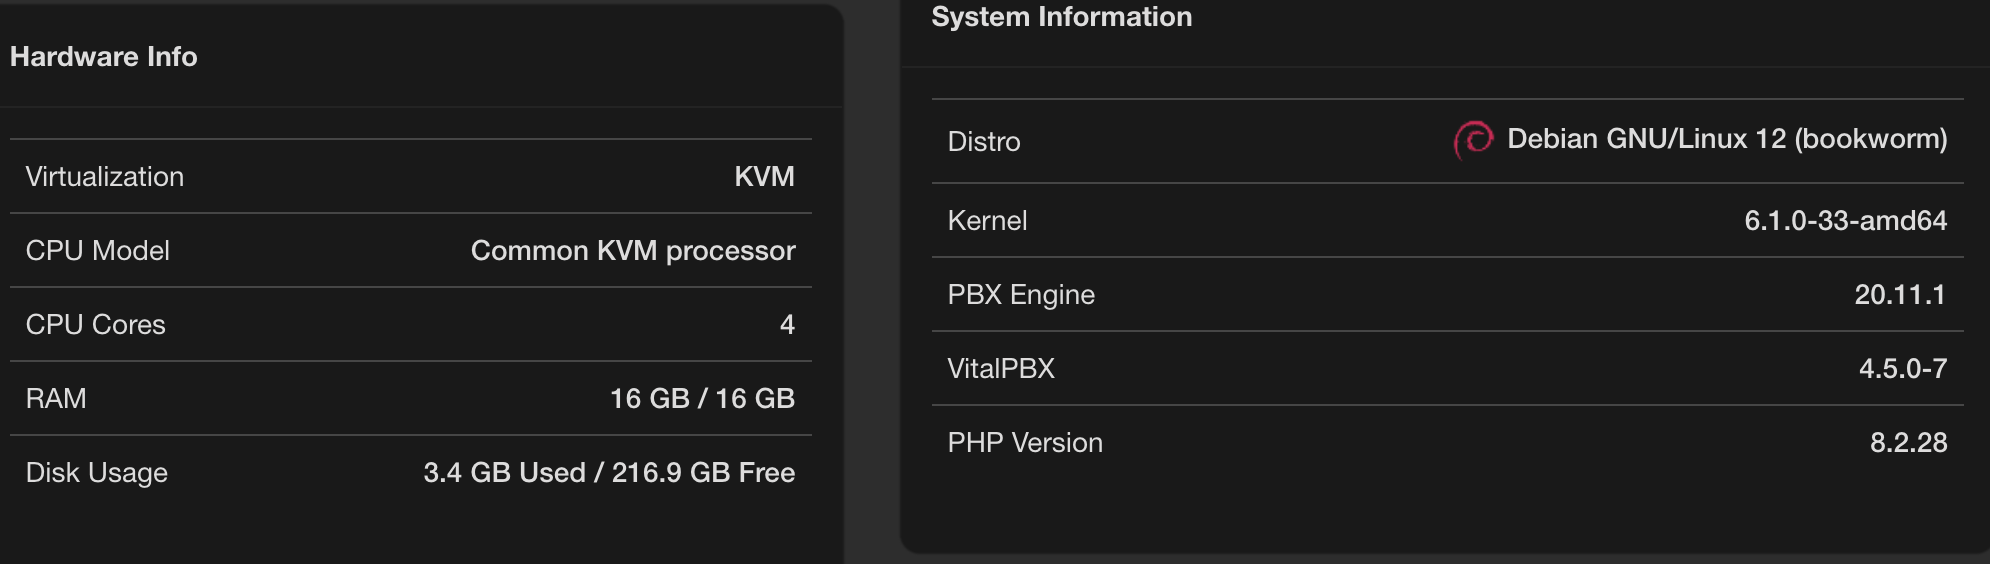The image size is (1990, 564).
Task: Click the Kernel row label
Action: [987, 221]
